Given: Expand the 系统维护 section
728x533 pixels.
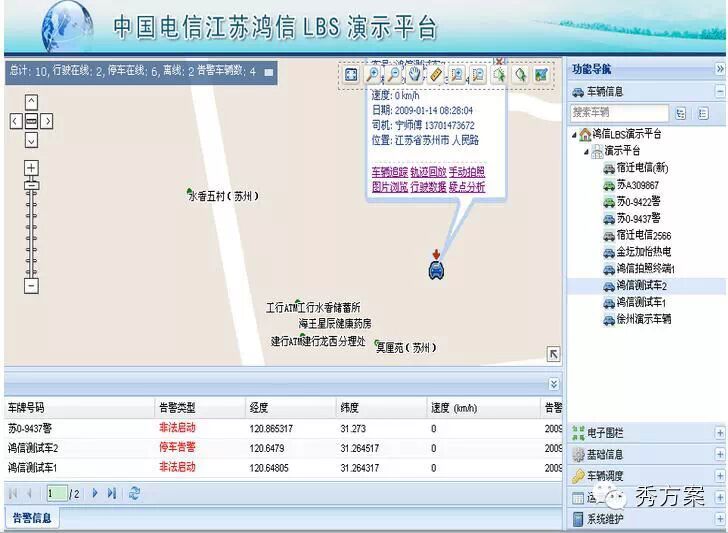Looking at the screenshot, I should click(720, 518).
